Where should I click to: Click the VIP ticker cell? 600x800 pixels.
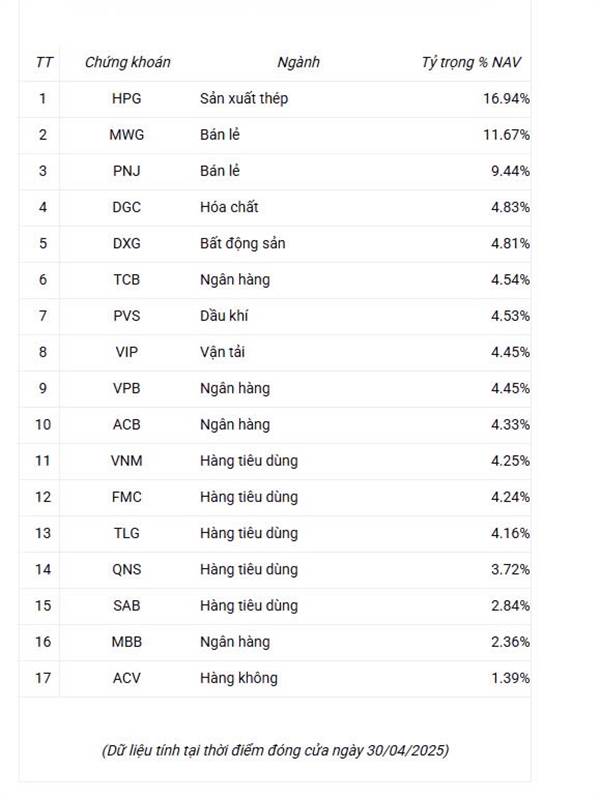coord(127,352)
